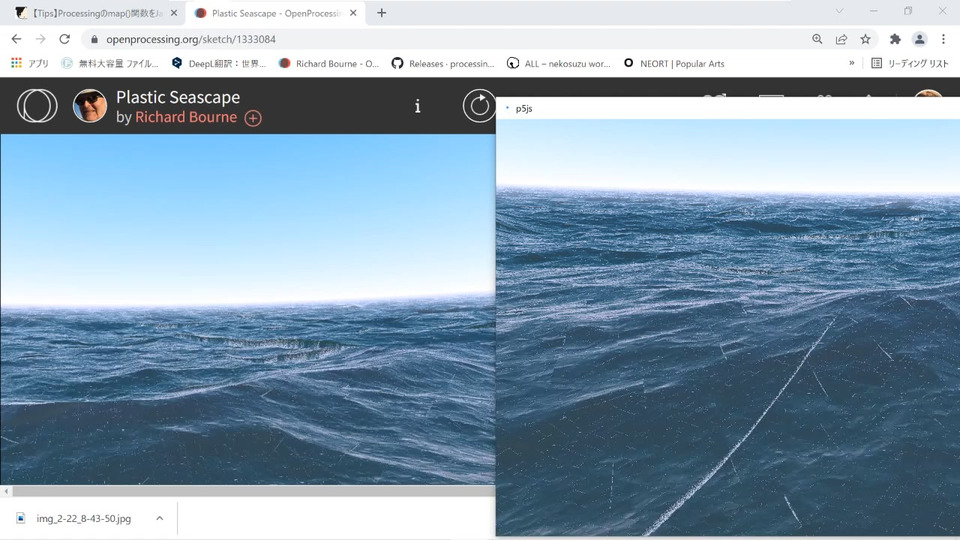Reload the current browser page
The height and width of the screenshot is (540, 960).
[64, 39]
